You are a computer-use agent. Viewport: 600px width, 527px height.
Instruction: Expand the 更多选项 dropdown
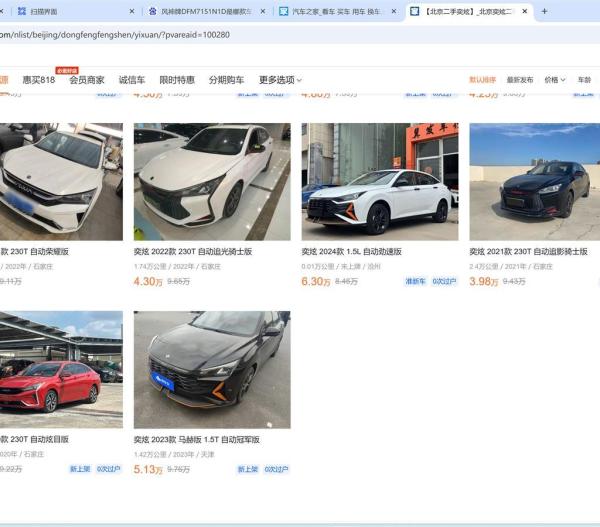(x=280, y=80)
